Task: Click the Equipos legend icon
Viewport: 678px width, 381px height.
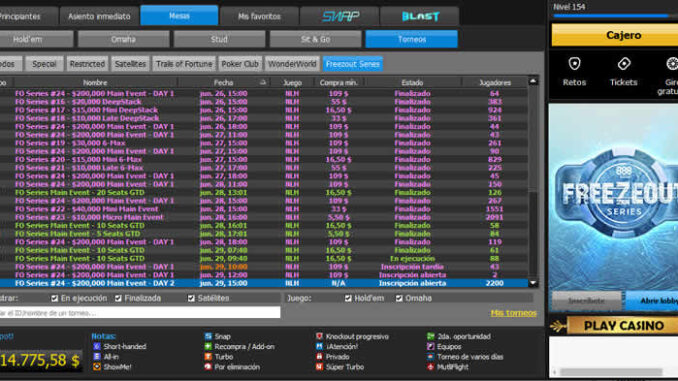Action: (431, 346)
